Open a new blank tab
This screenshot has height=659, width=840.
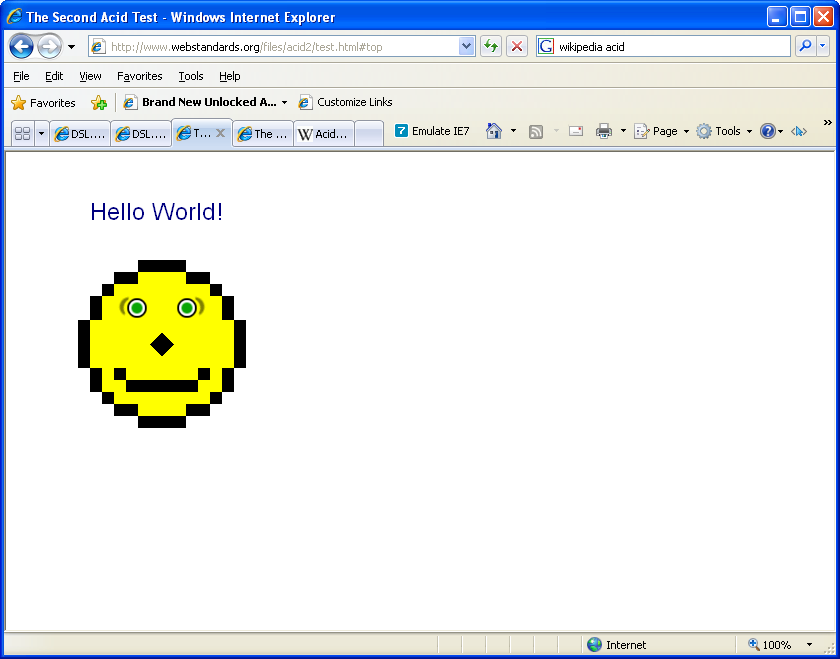pyautogui.click(x=369, y=133)
